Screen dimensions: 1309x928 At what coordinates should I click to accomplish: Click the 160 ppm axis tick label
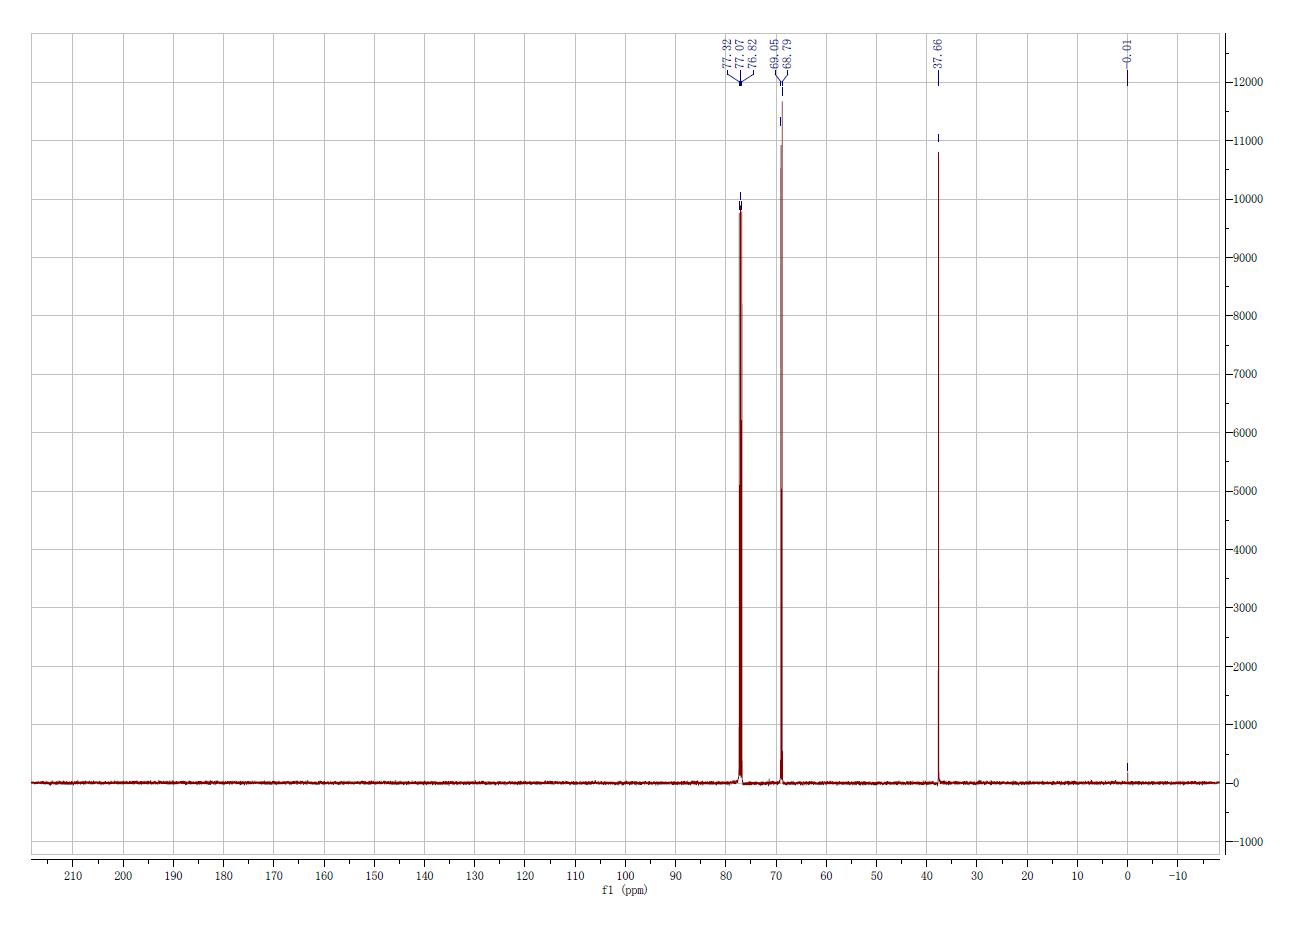point(324,877)
